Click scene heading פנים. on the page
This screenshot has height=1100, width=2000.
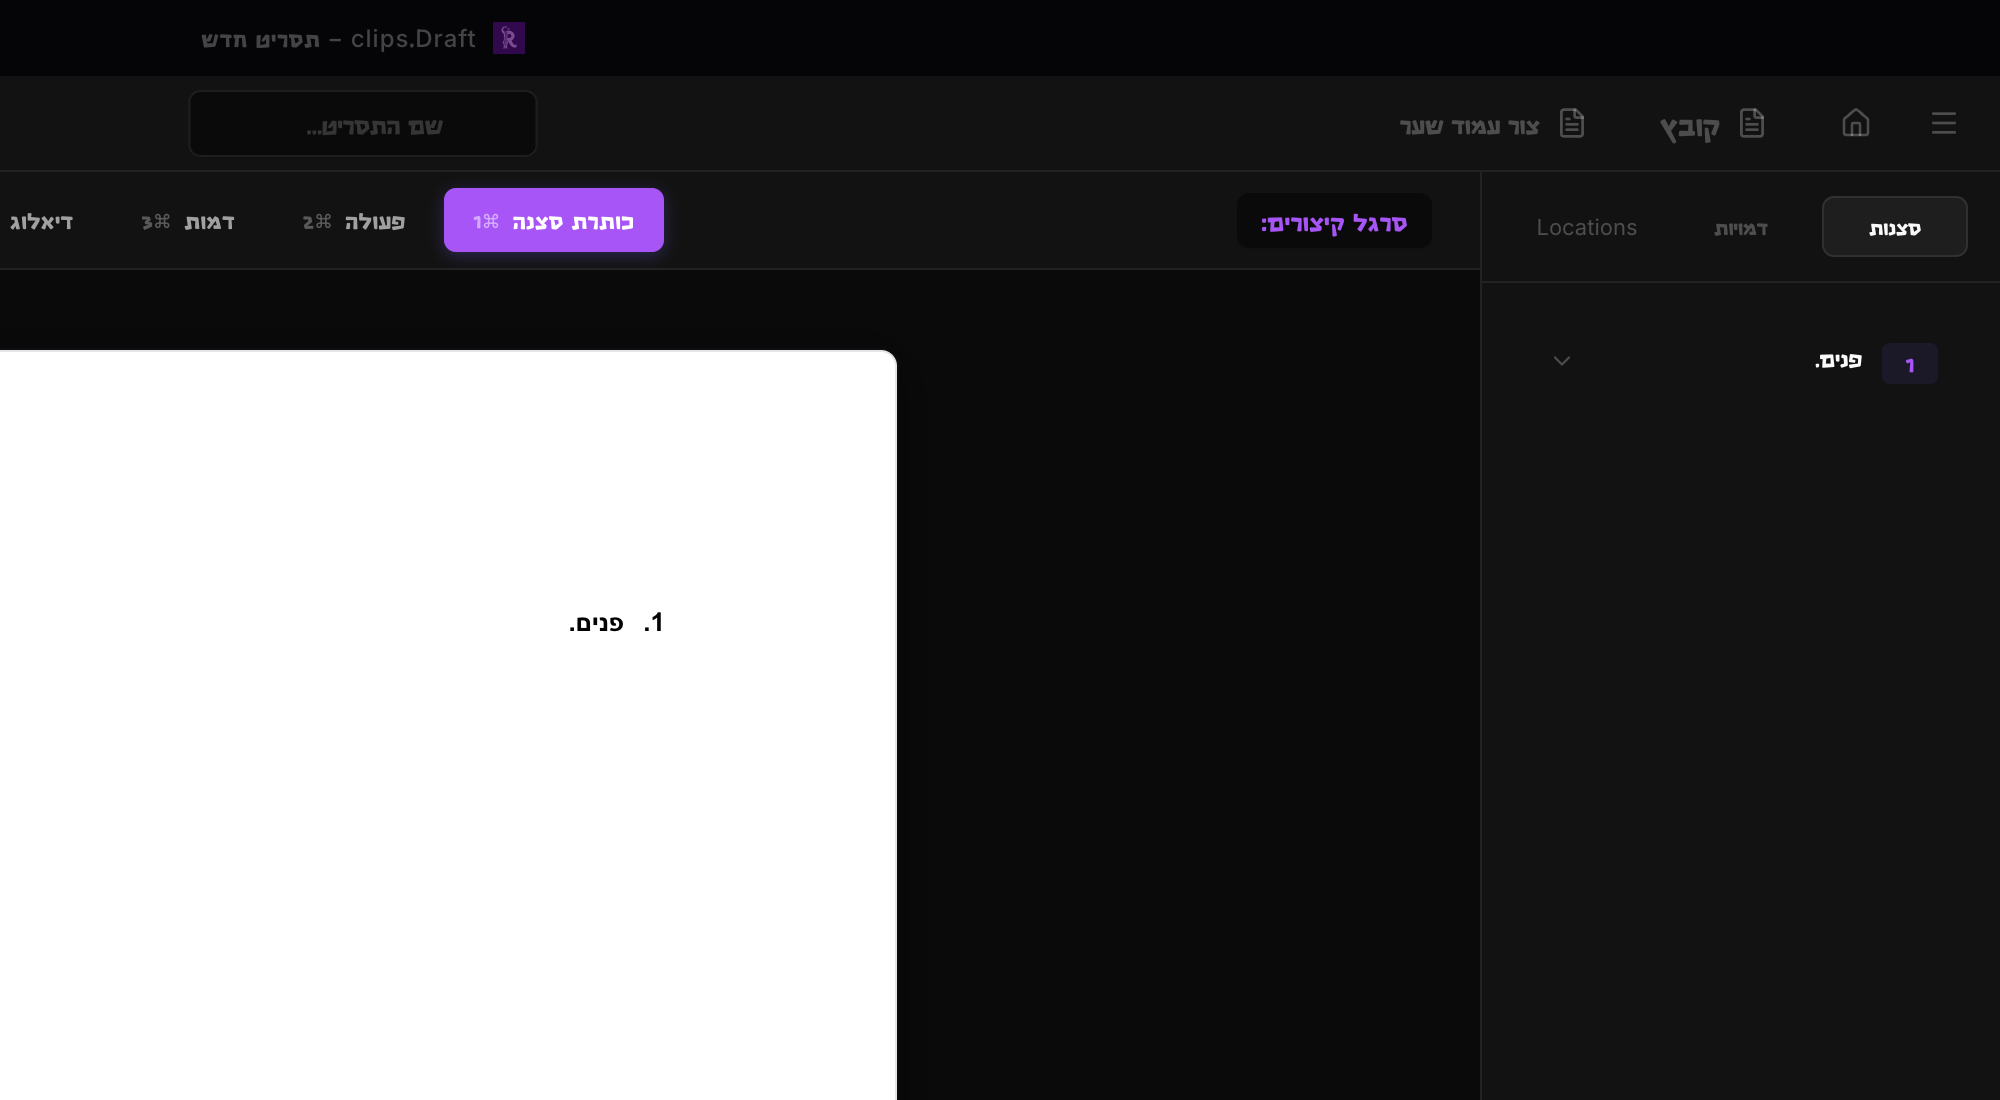click(x=596, y=623)
